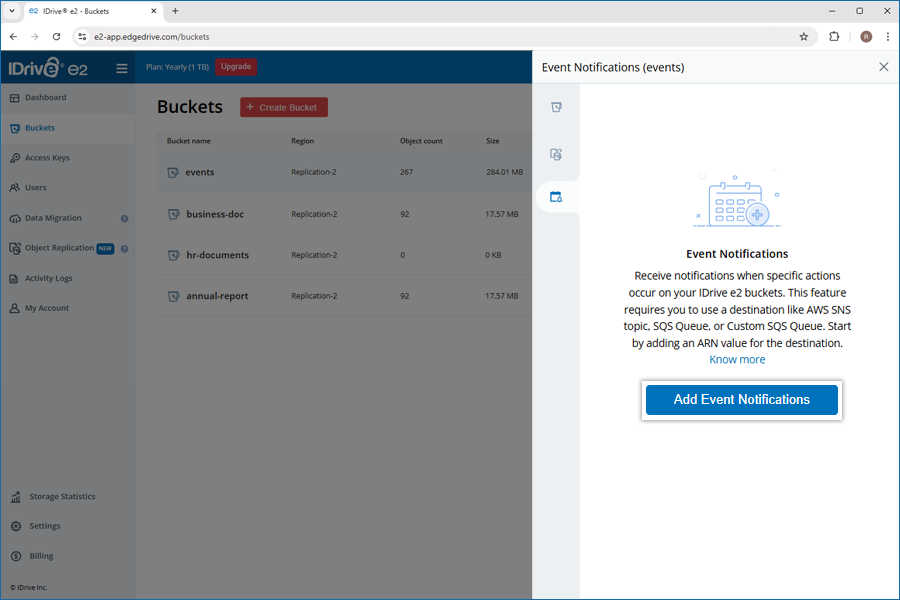Click the 267 object count value
900x600 pixels.
click(406, 172)
